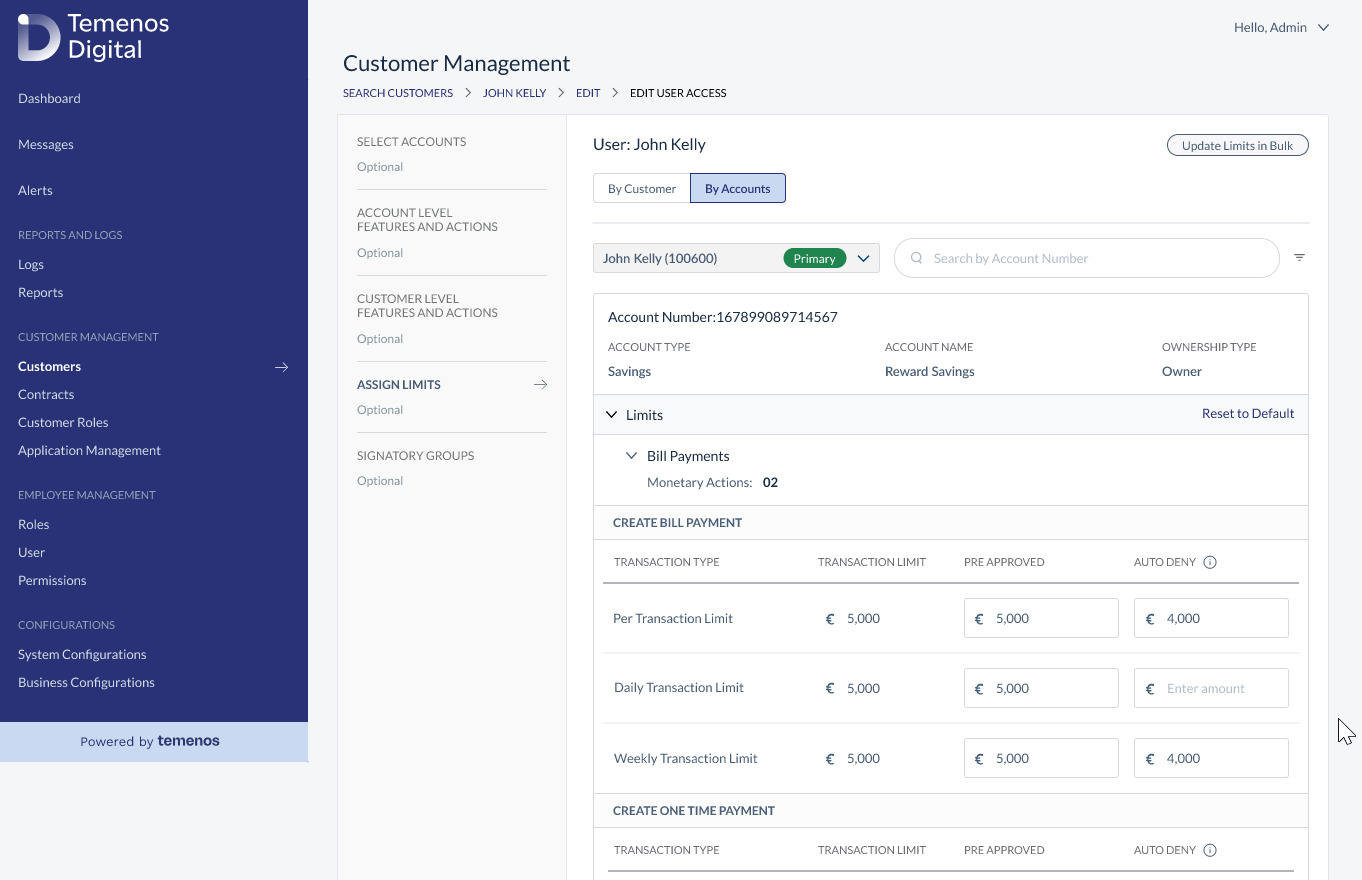Click the Temenos Digital logo
This screenshot has height=880, width=1362.
94,37
